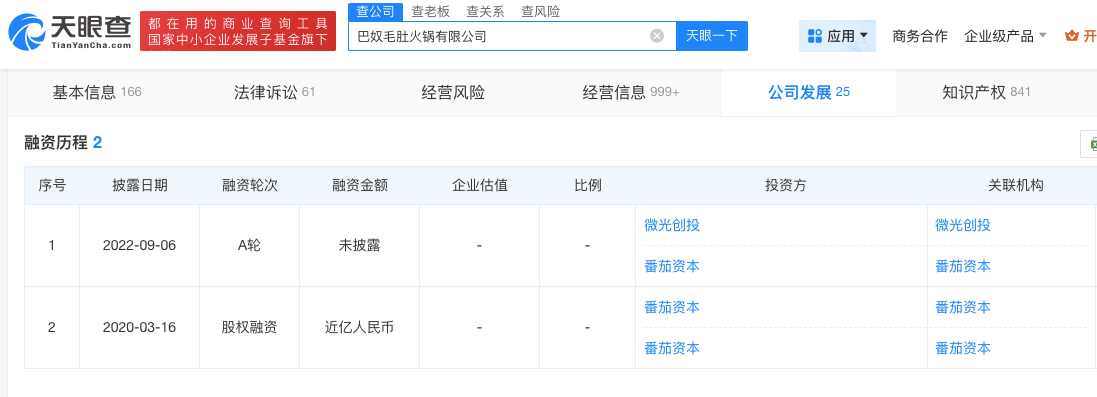Open the 应用 grid icon menu
This screenshot has height=397, width=1097.
tap(814, 36)
